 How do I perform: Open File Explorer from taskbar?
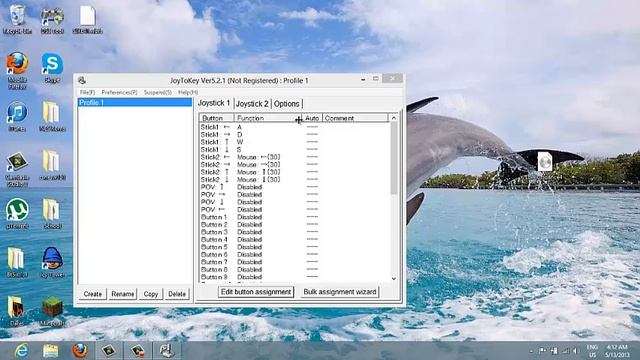[51, 351]
